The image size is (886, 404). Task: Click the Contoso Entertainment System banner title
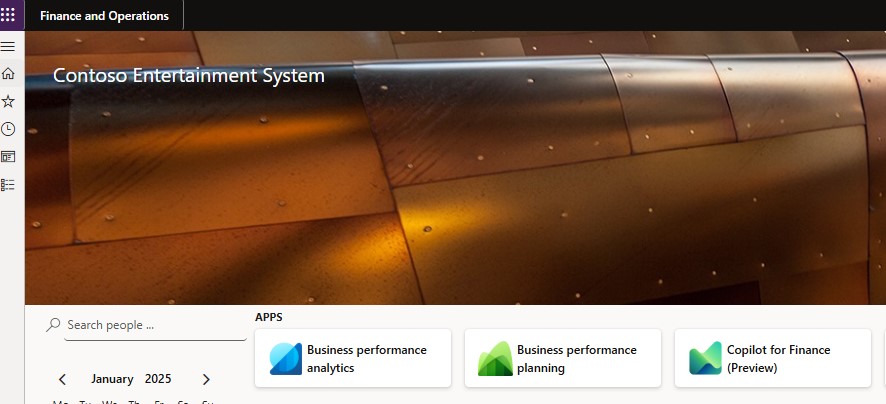point(189,76)
